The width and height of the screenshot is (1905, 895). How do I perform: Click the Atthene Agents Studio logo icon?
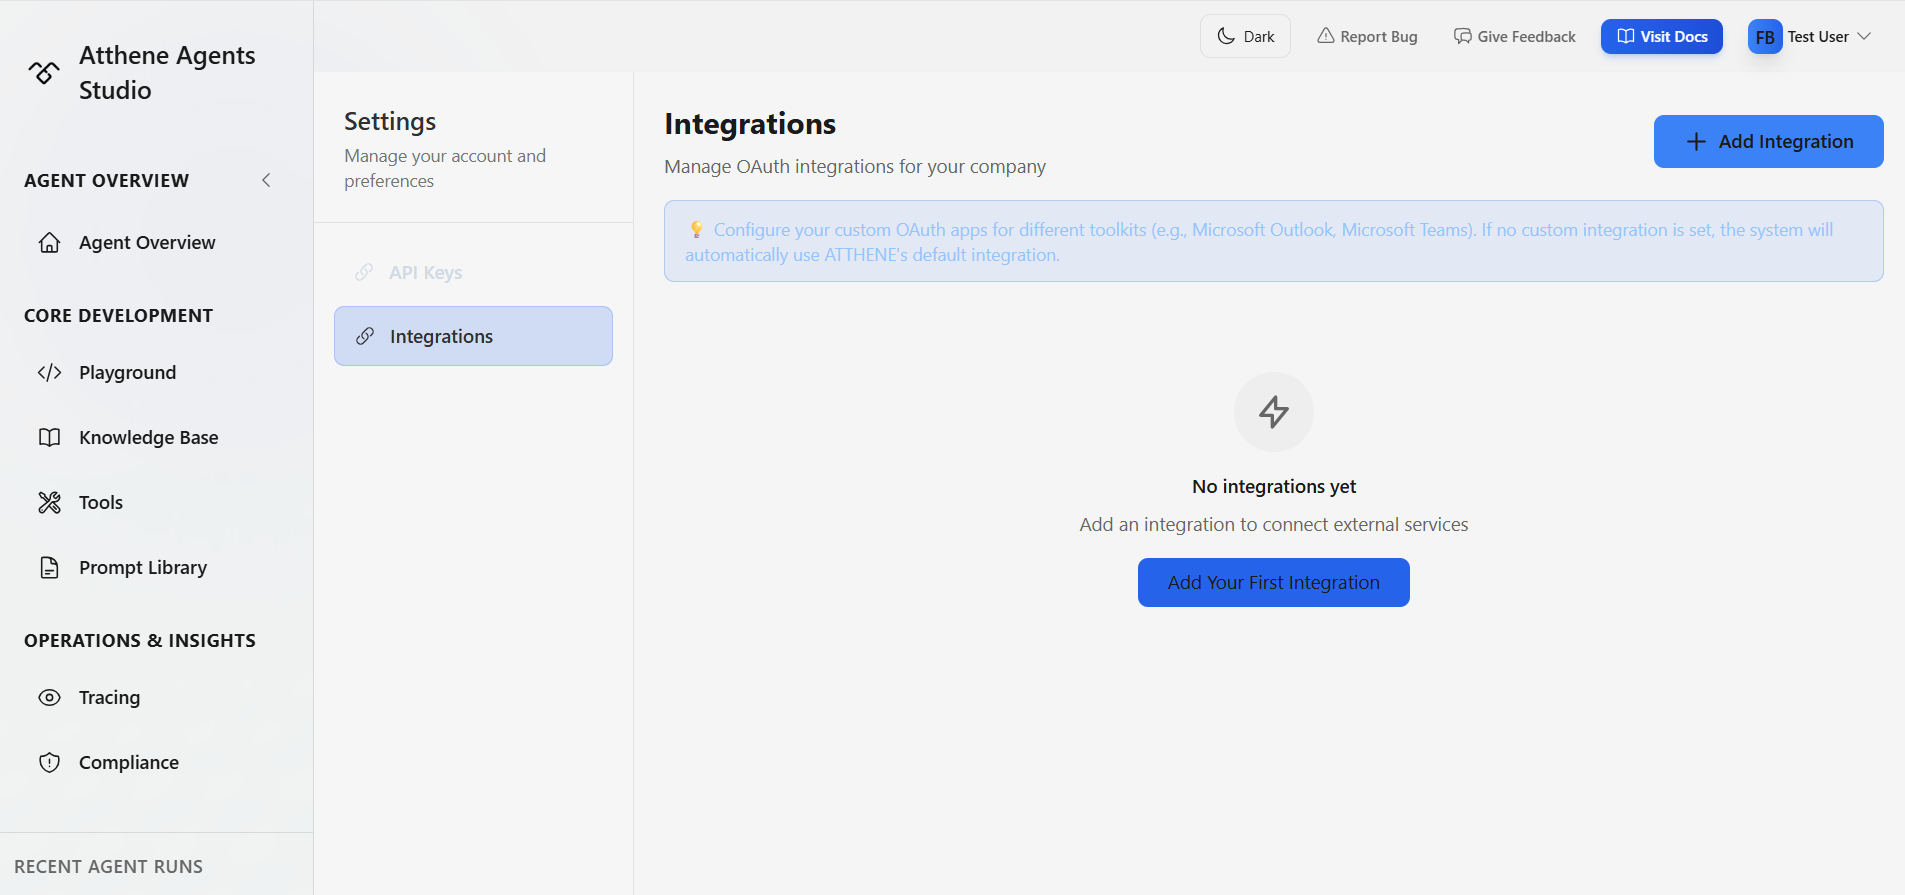click(43, 72)
